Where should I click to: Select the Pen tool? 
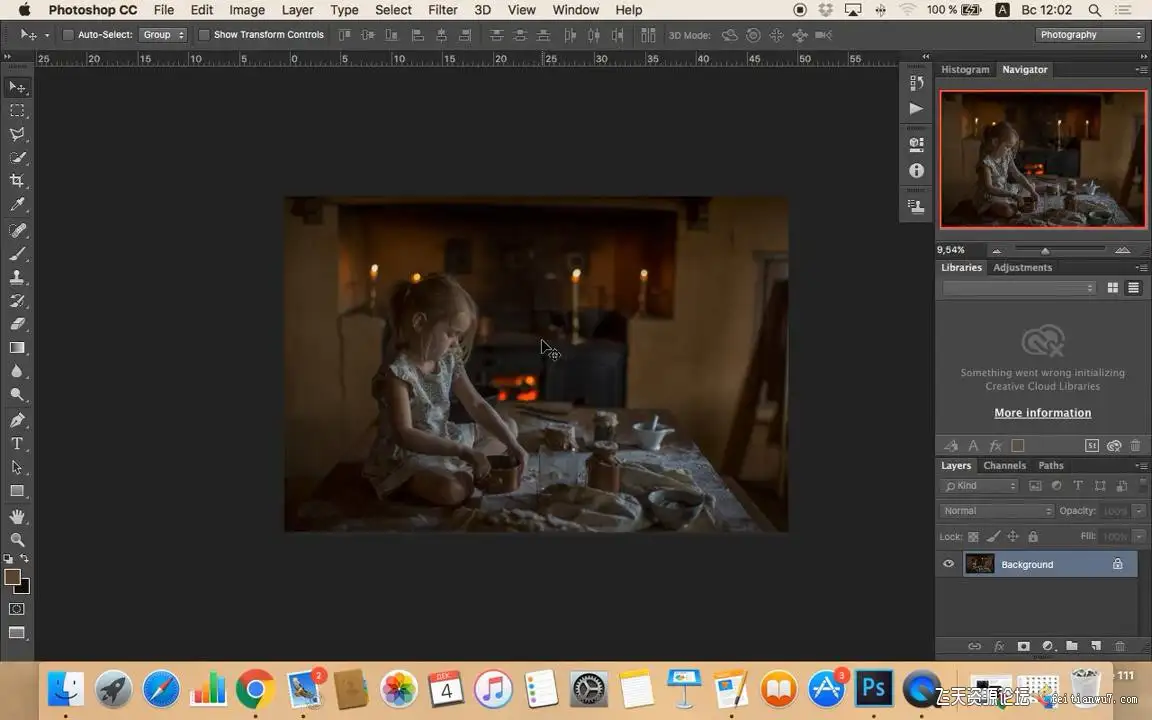pyautogui.click(x=17, y=420)
